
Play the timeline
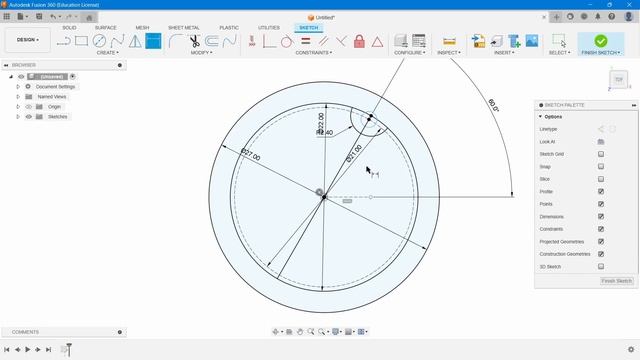click(x=28, y=349)
